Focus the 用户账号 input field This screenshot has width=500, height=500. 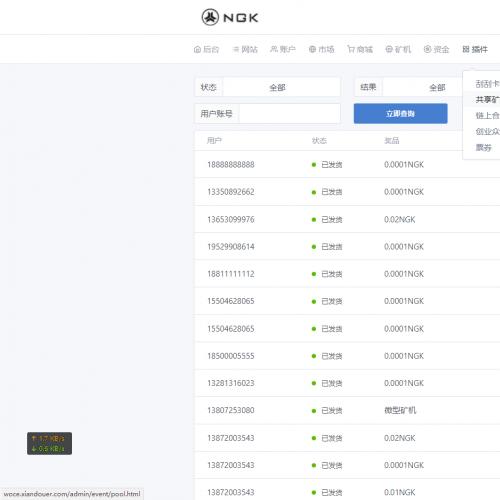(x=290, y=114)
